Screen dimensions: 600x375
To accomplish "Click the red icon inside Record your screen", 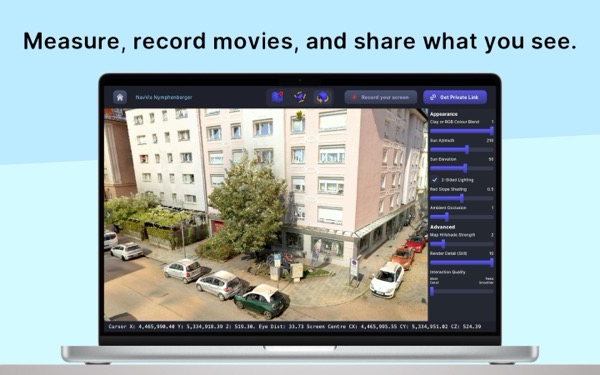I will 354,97.
